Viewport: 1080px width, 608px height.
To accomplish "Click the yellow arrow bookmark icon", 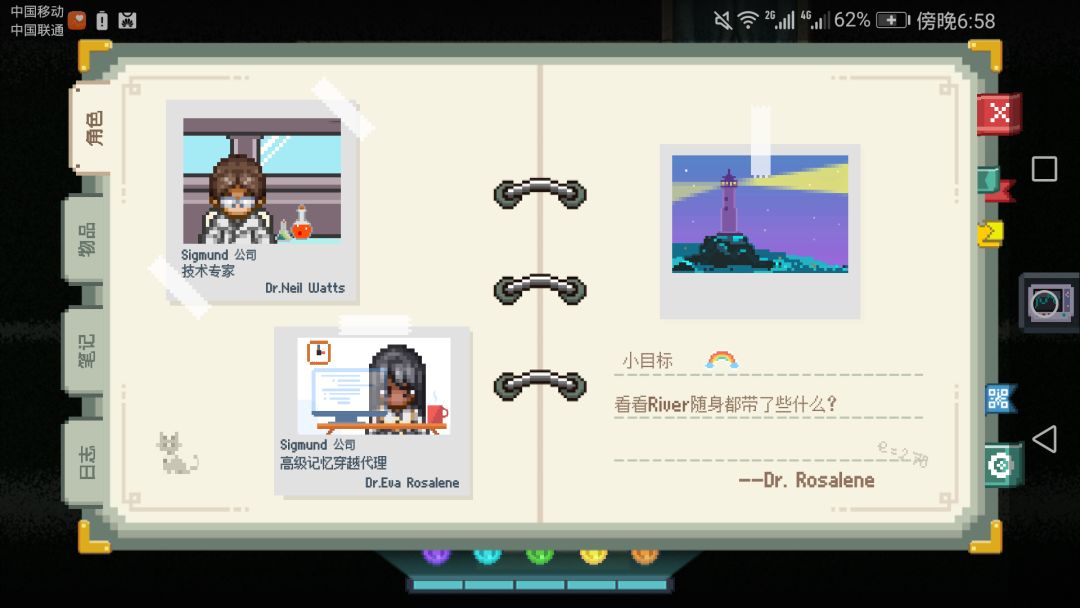I will point(990,233).
